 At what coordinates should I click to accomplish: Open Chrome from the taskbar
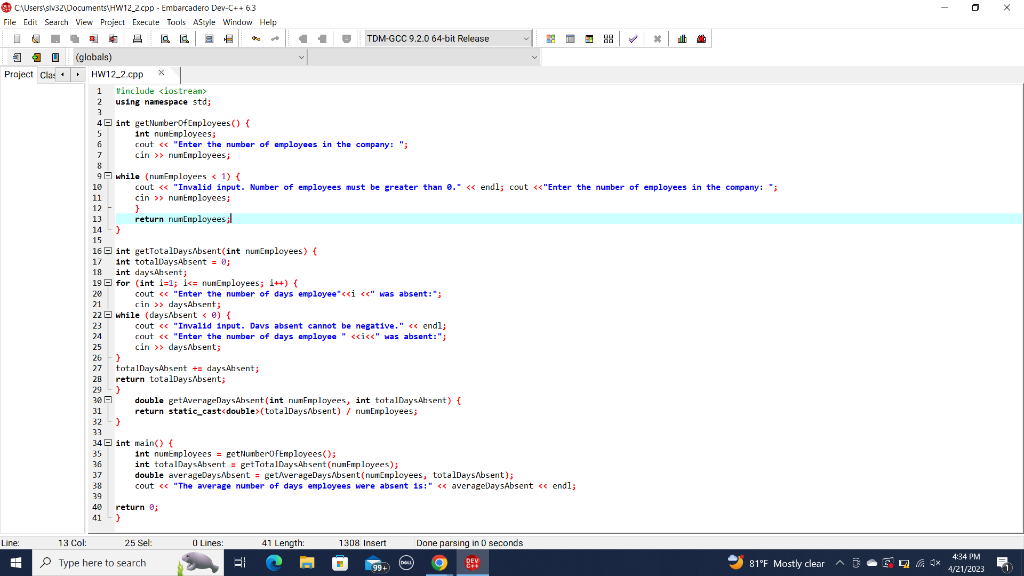click(x=438, y=561)
